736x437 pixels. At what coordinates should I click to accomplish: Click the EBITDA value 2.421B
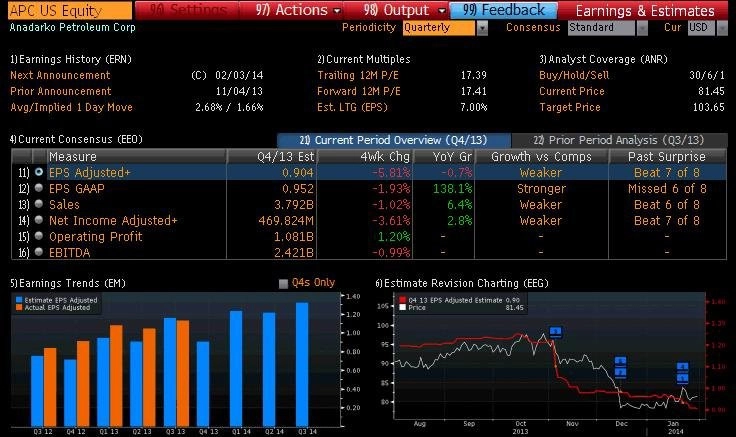(294, 253)
